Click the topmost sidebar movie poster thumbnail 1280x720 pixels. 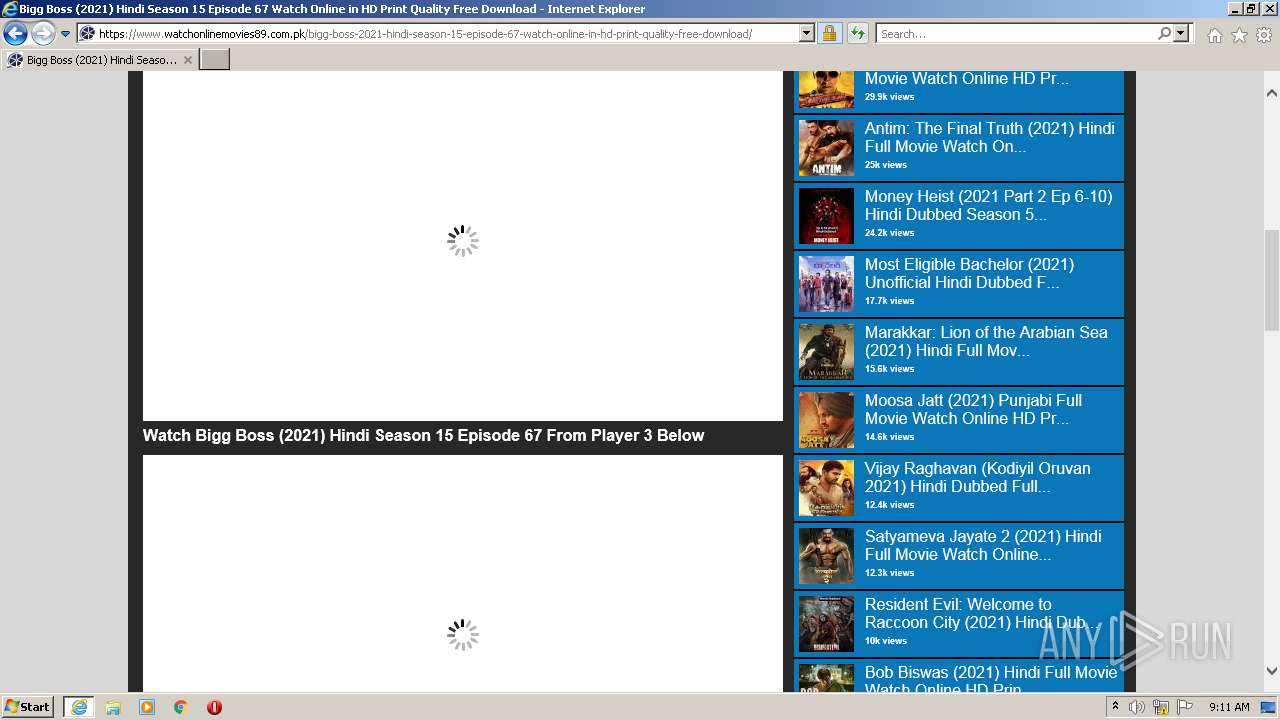click(826, 90)
